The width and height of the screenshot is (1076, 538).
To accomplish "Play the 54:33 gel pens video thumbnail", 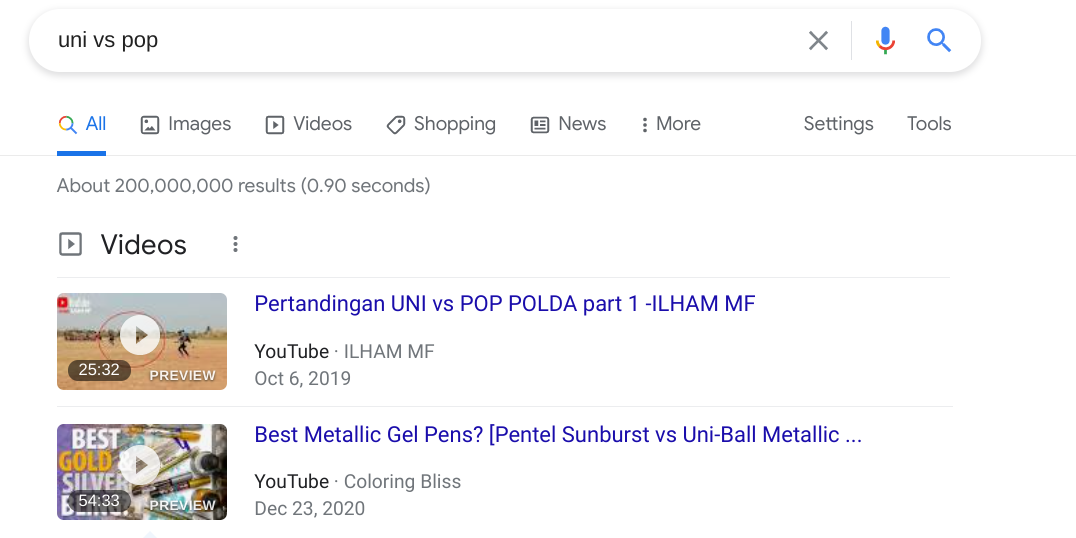I will (x=142, y=471).
